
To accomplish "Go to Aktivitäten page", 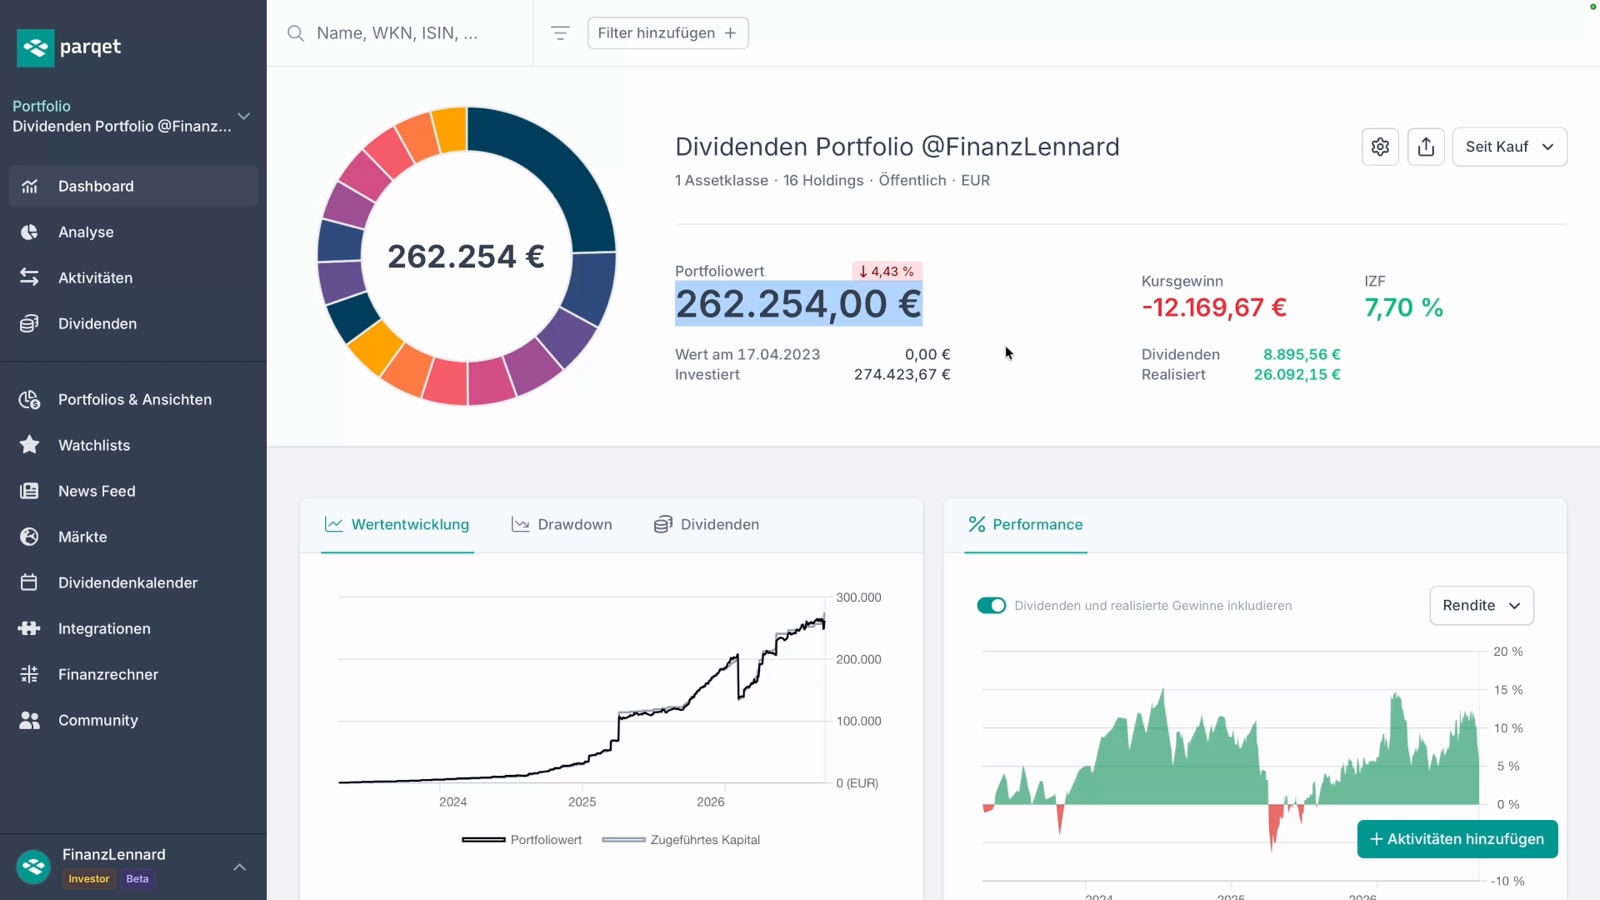I will point(133,278).
